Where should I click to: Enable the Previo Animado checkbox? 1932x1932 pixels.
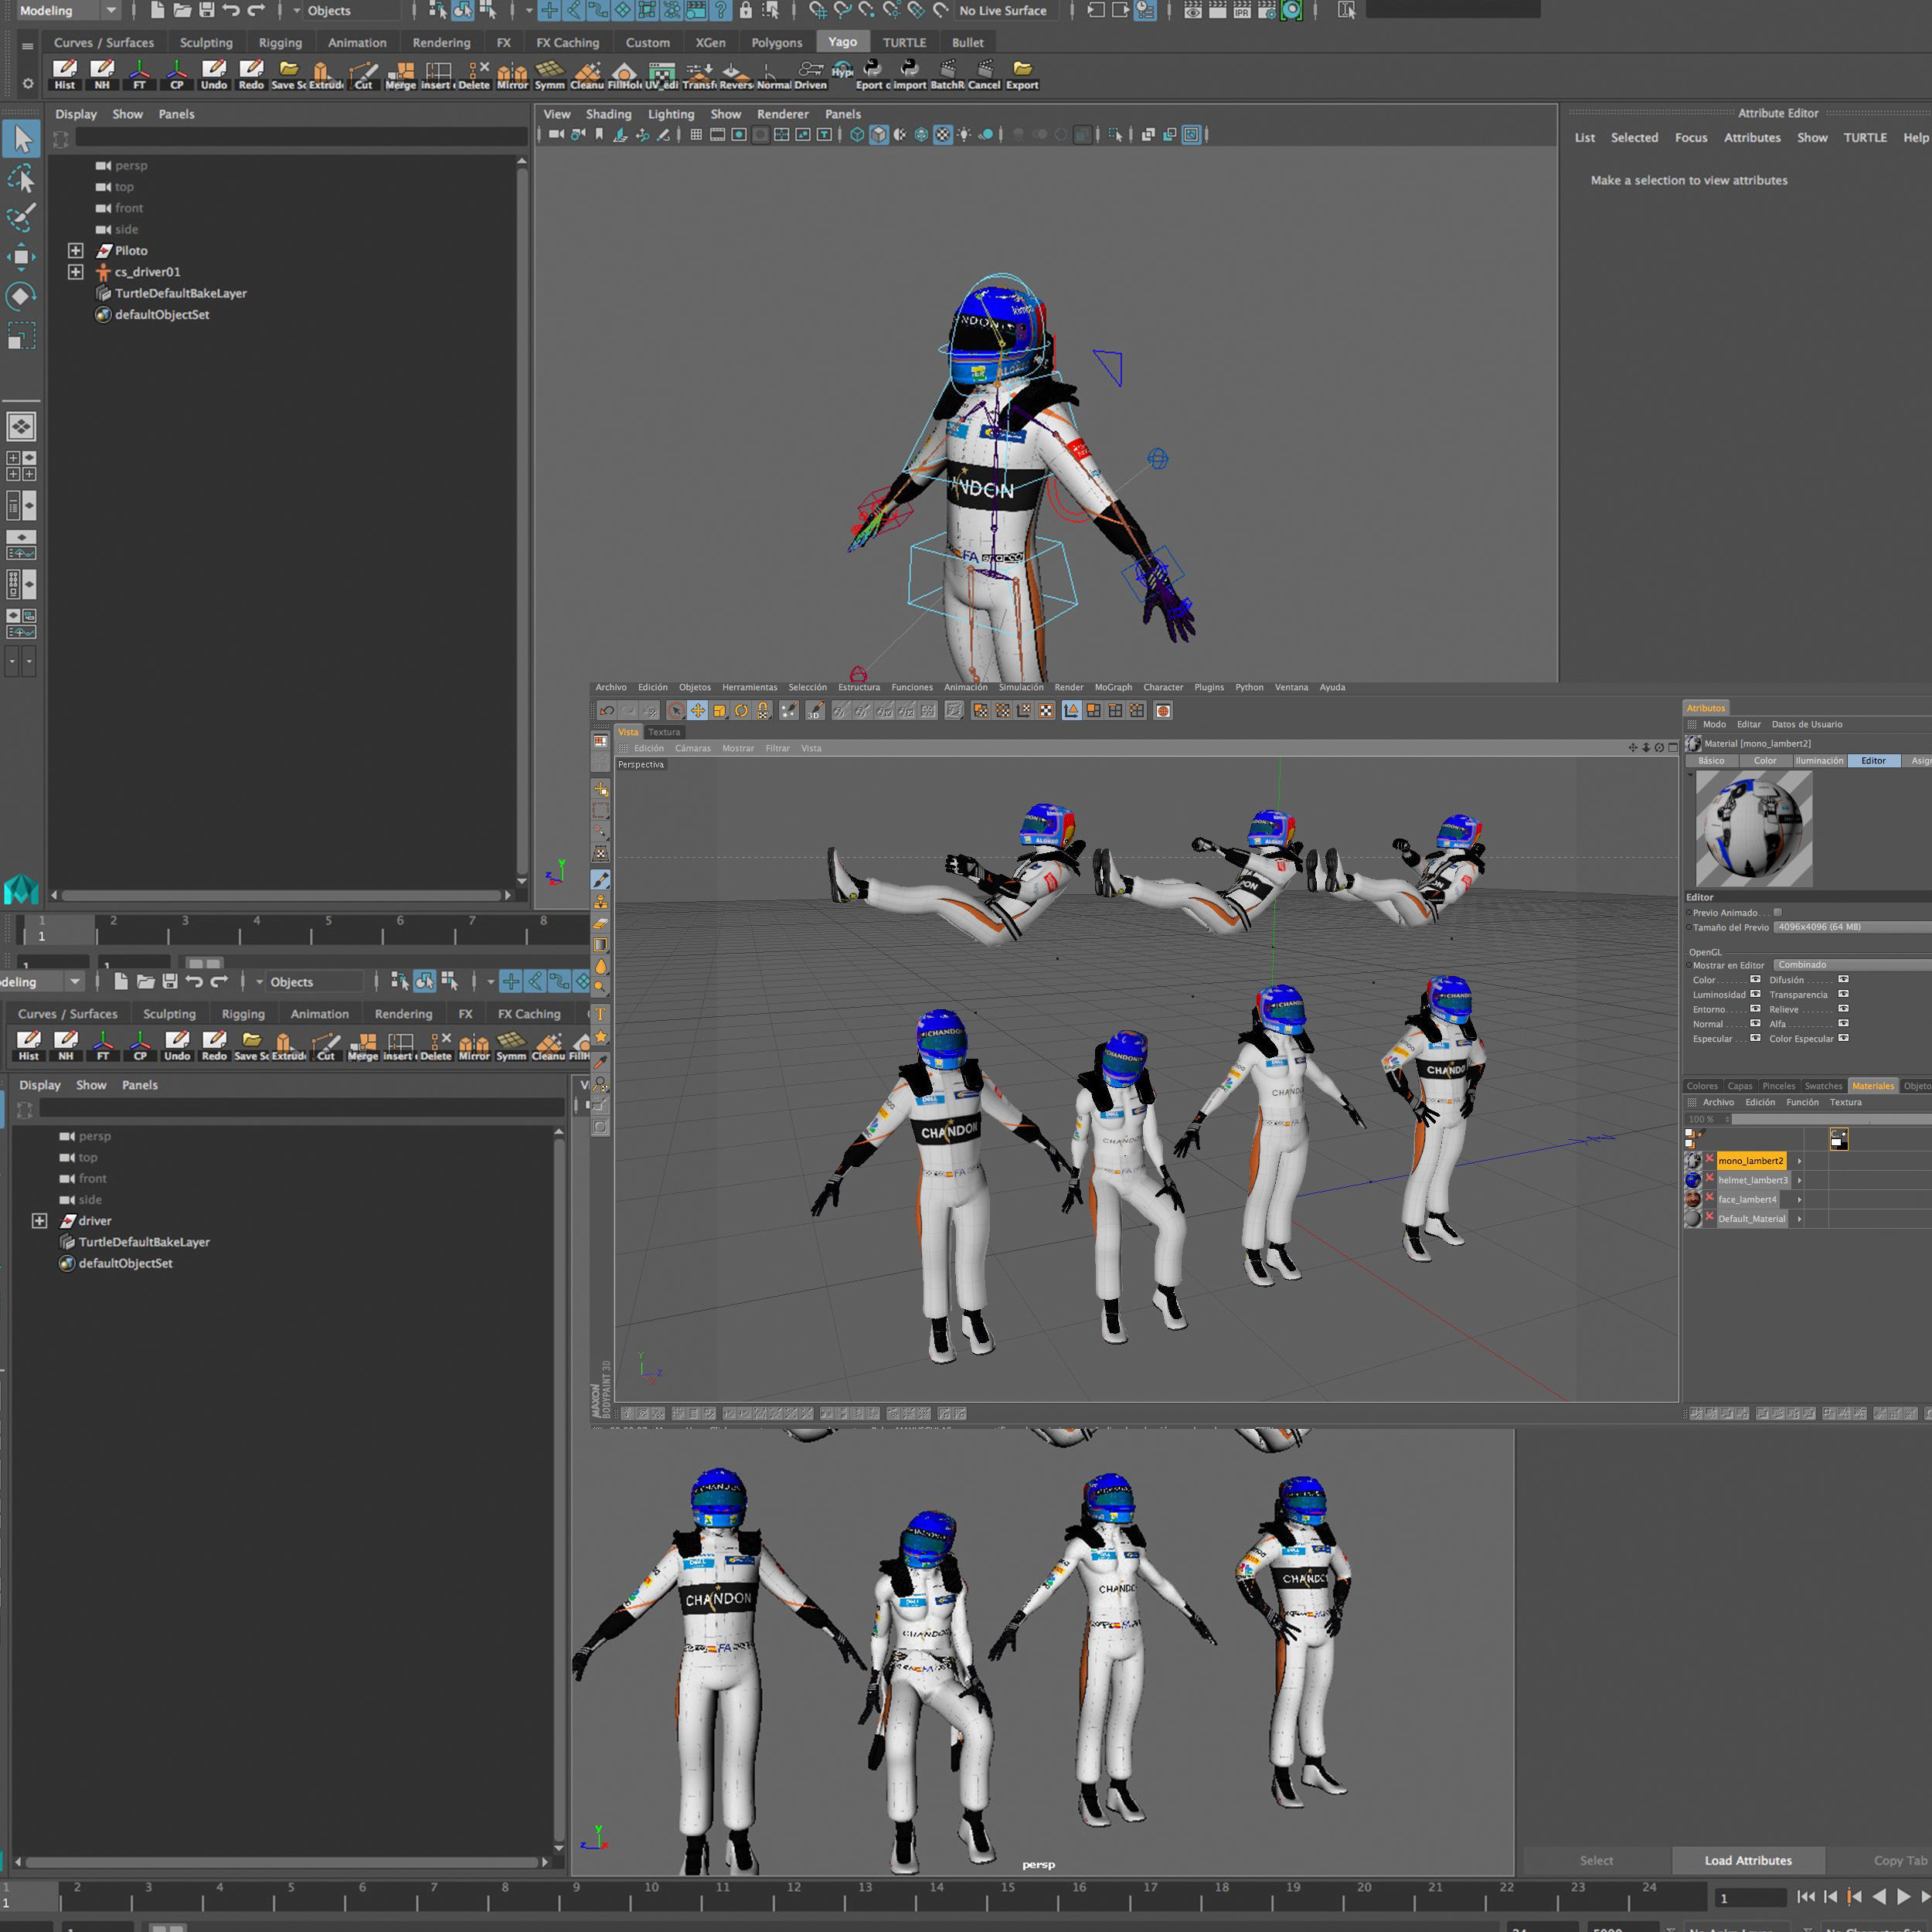[1777, 912]
